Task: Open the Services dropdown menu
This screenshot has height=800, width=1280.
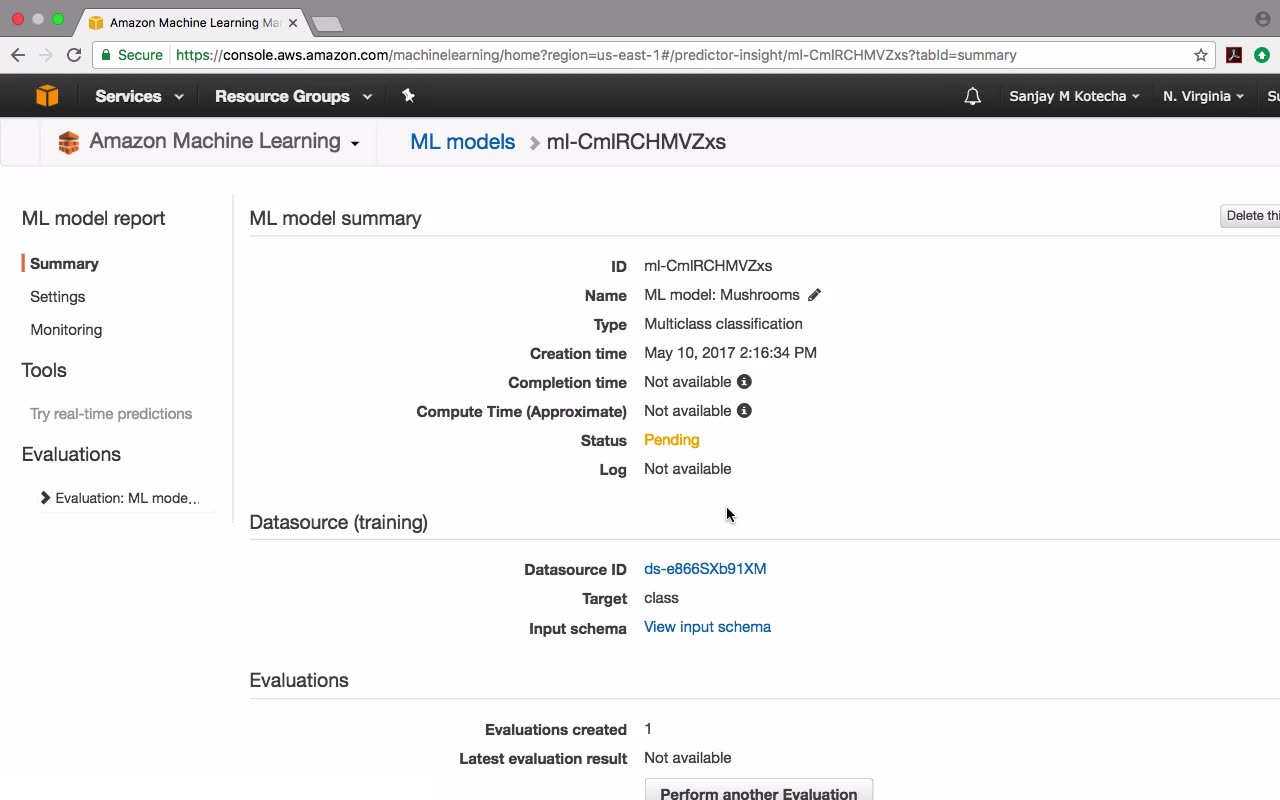Action: 139,96
